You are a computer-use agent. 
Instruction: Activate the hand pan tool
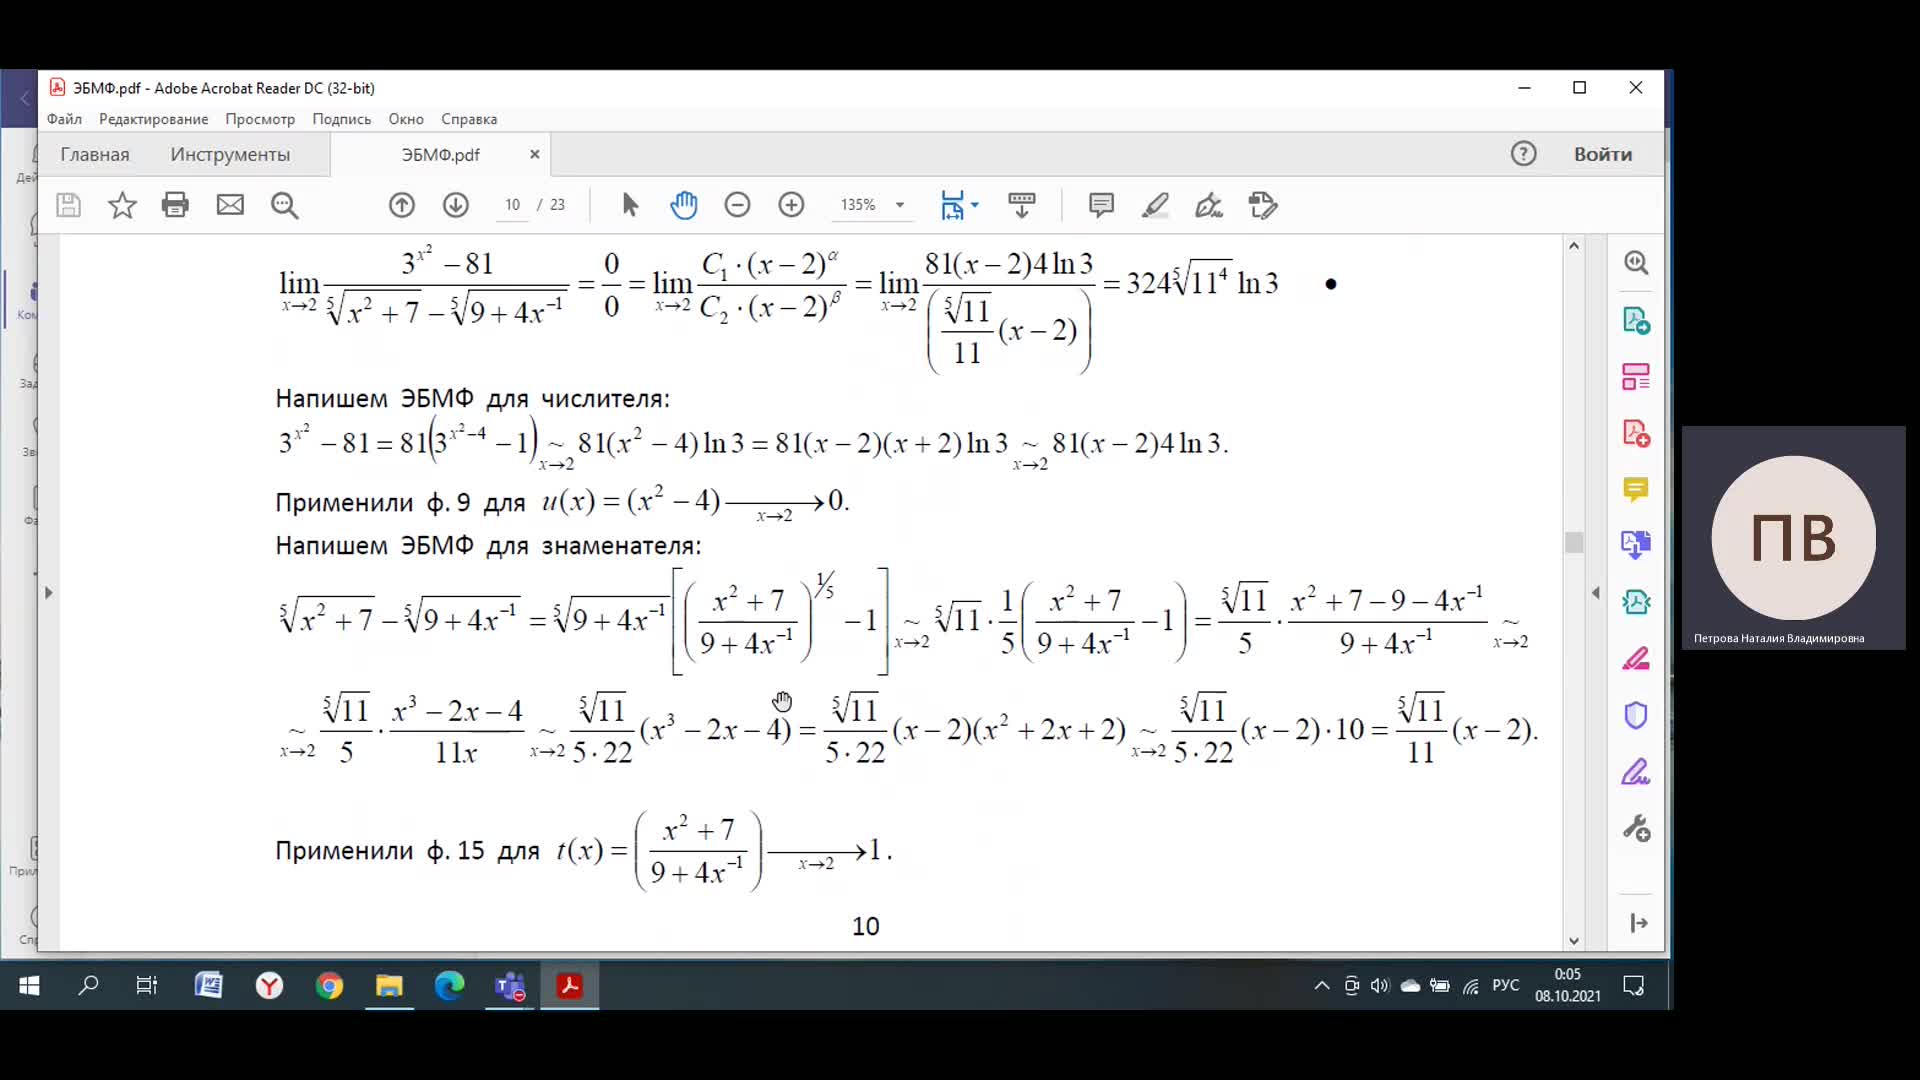tap(684, 205)
